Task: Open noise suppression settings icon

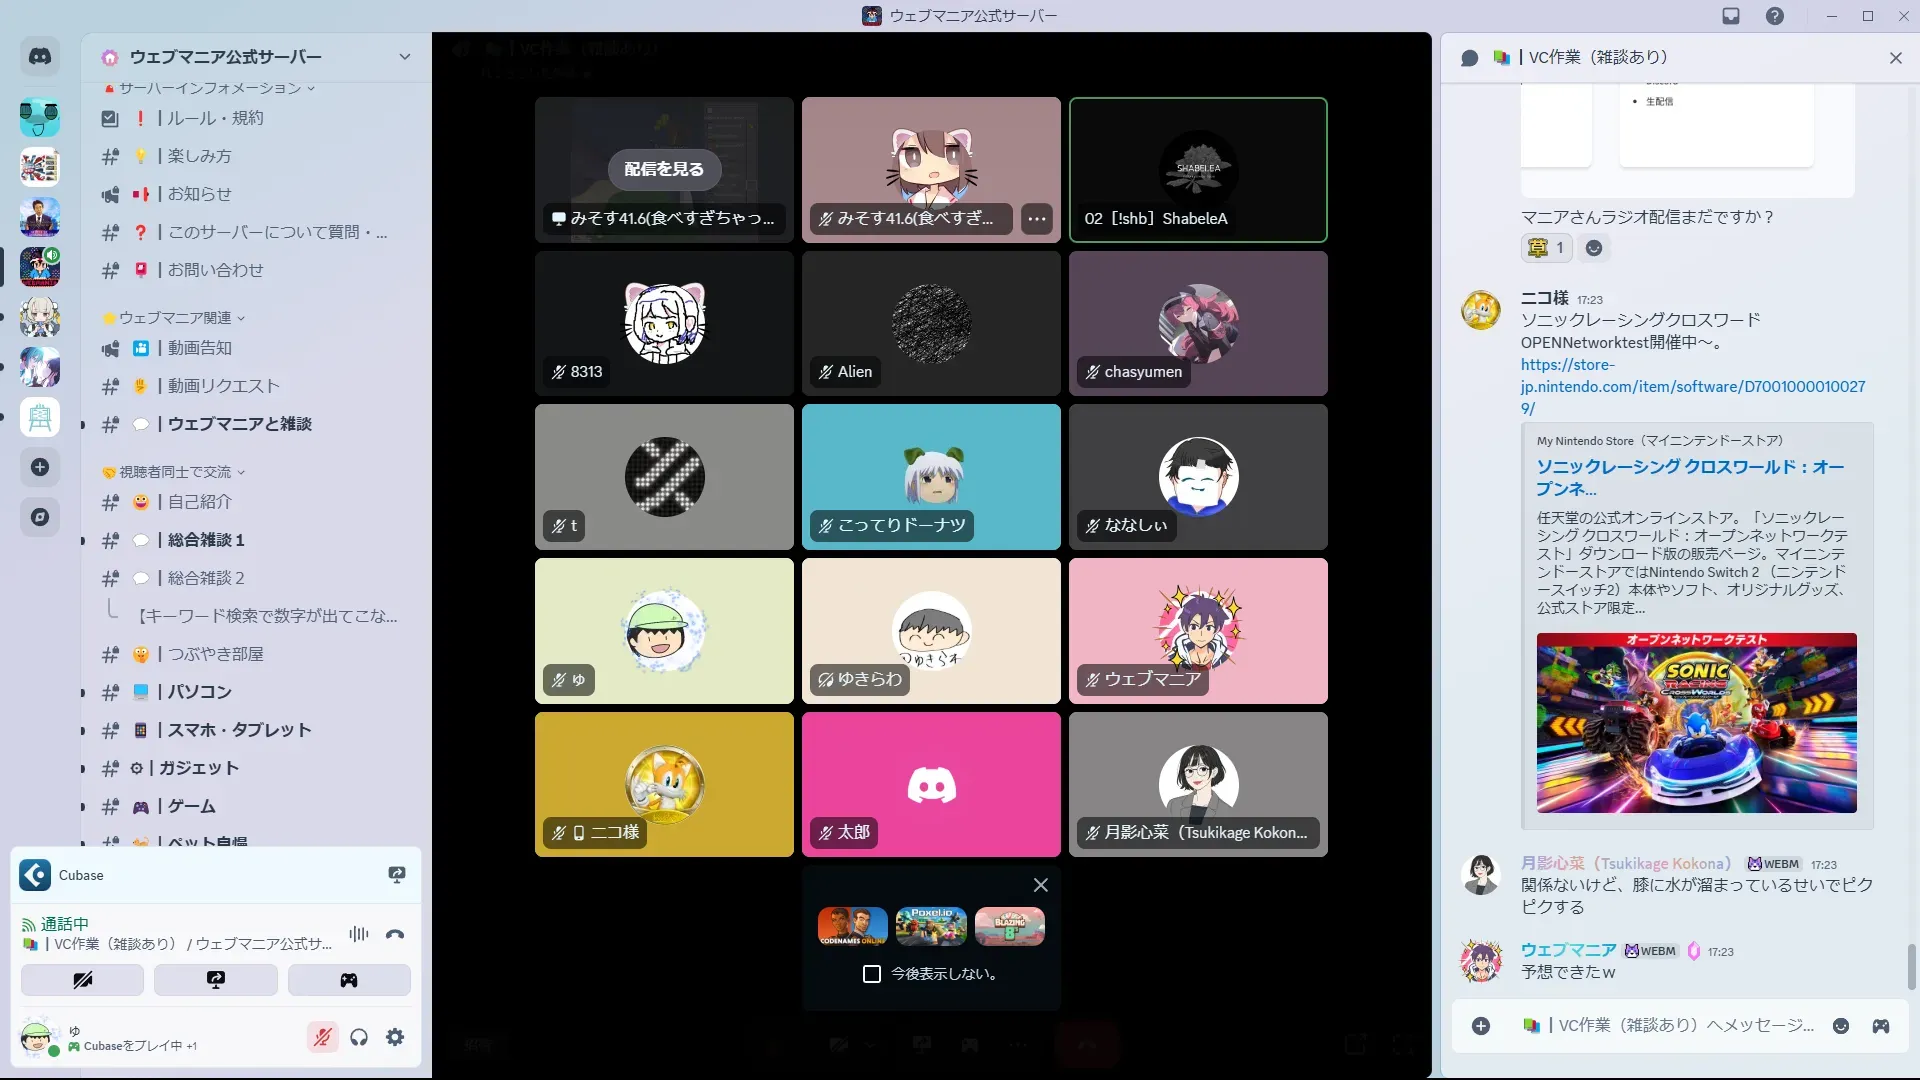Action: pyautogui.click(x=358, y=935)
